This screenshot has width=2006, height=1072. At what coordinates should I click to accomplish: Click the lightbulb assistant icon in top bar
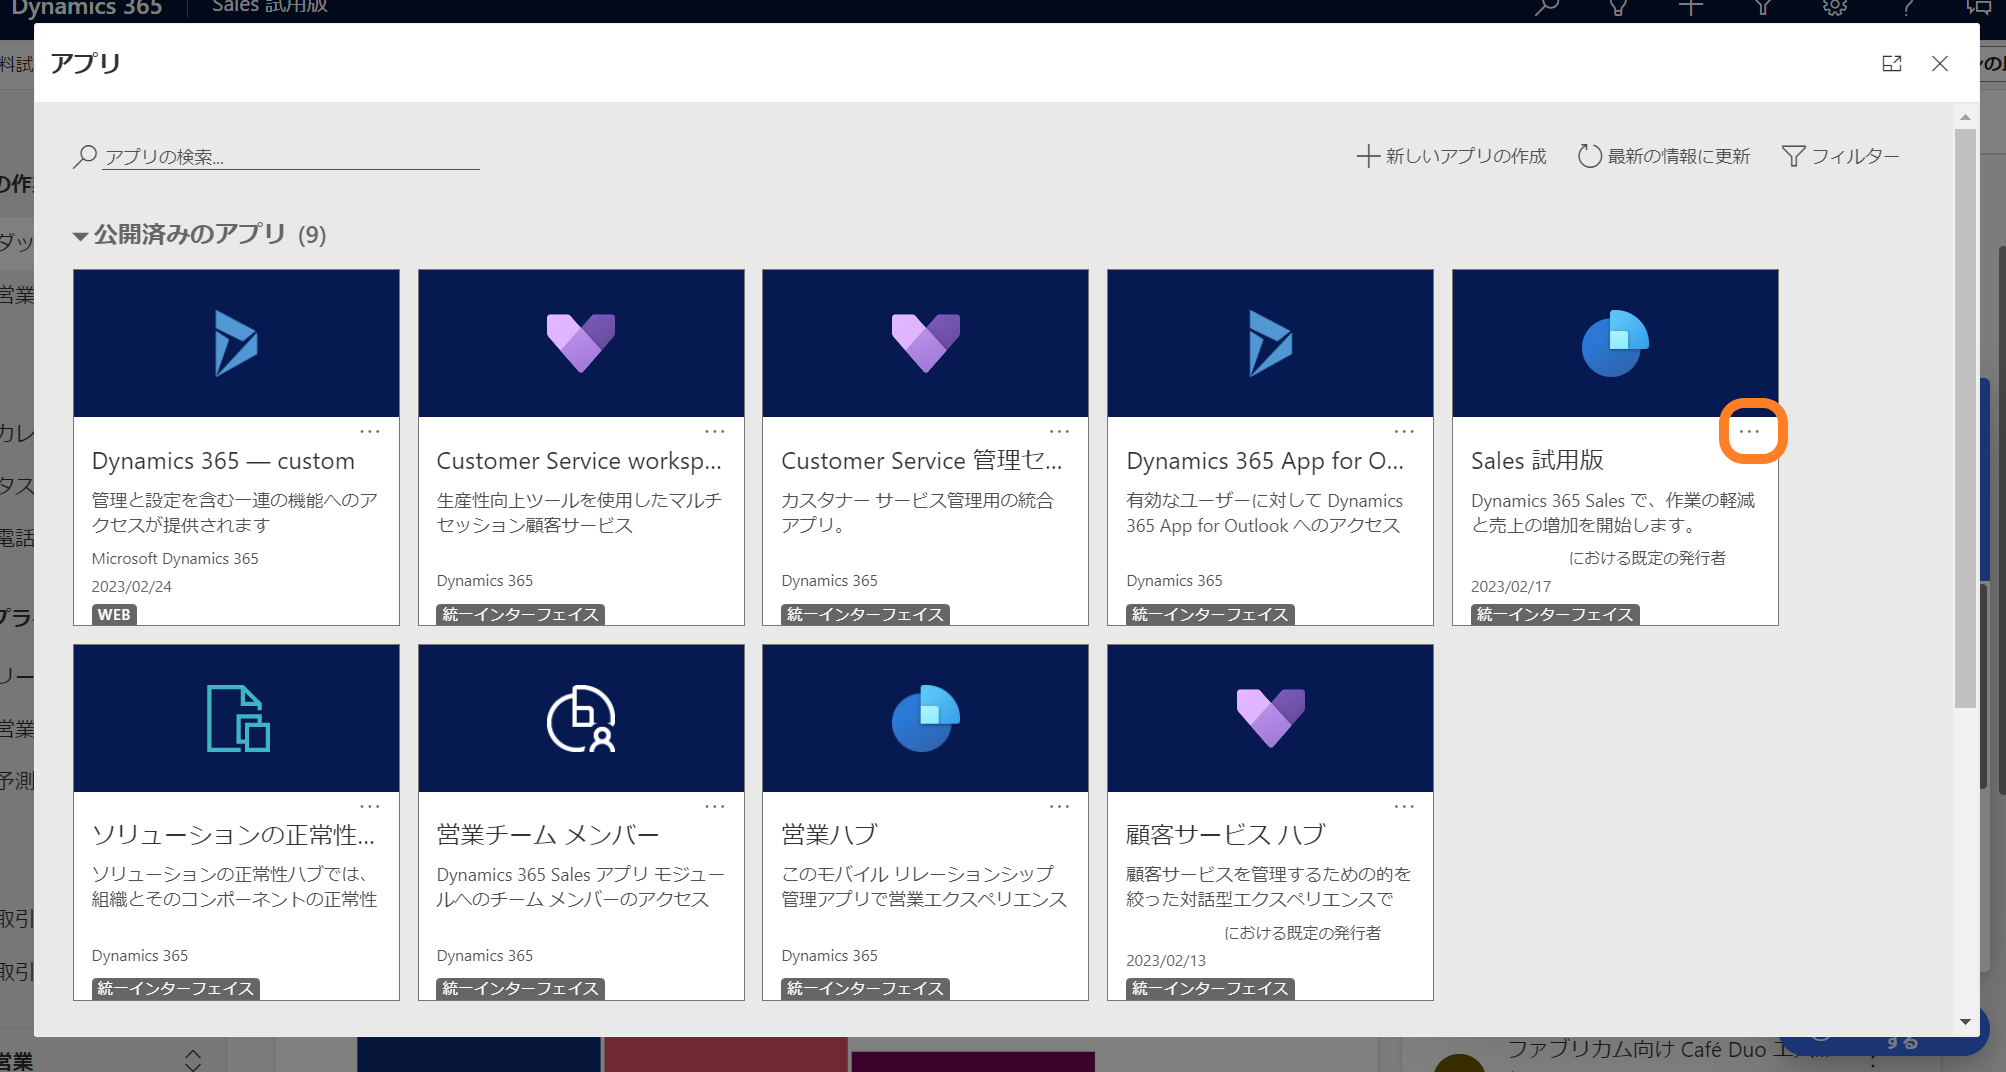(1618, 8)
